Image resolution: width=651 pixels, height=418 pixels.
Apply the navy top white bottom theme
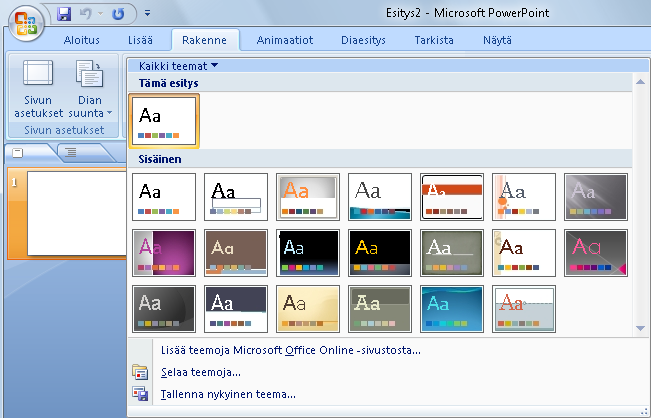click(x=236, y=309)
